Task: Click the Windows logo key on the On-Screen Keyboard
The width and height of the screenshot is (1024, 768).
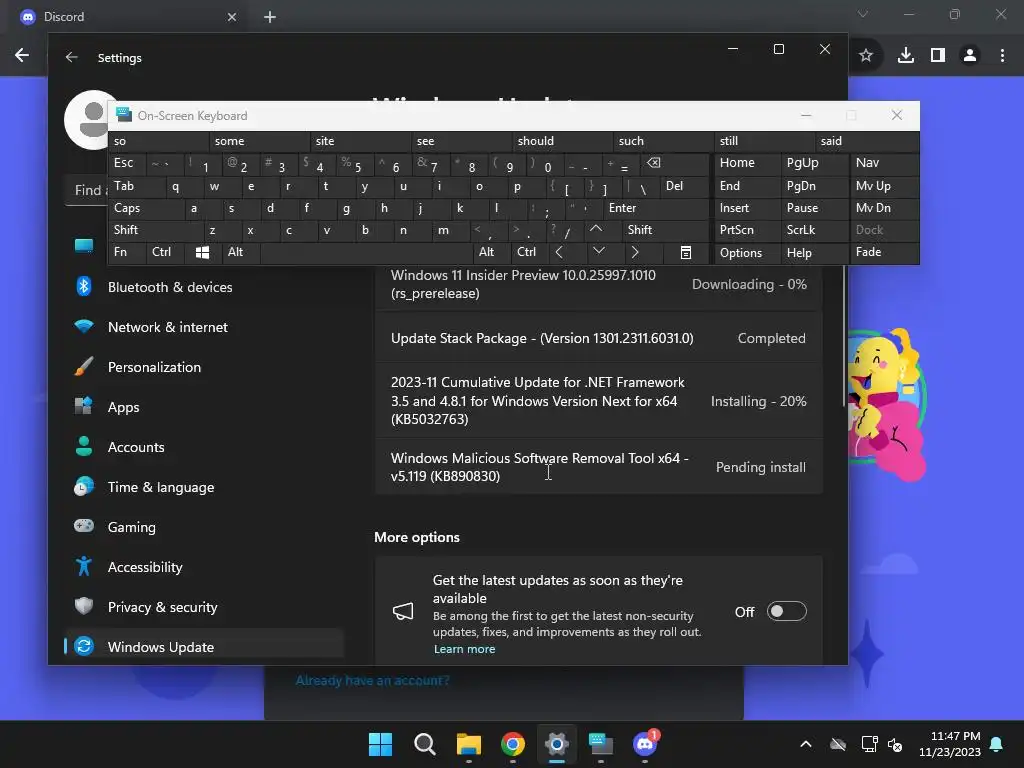Action: 202,252
